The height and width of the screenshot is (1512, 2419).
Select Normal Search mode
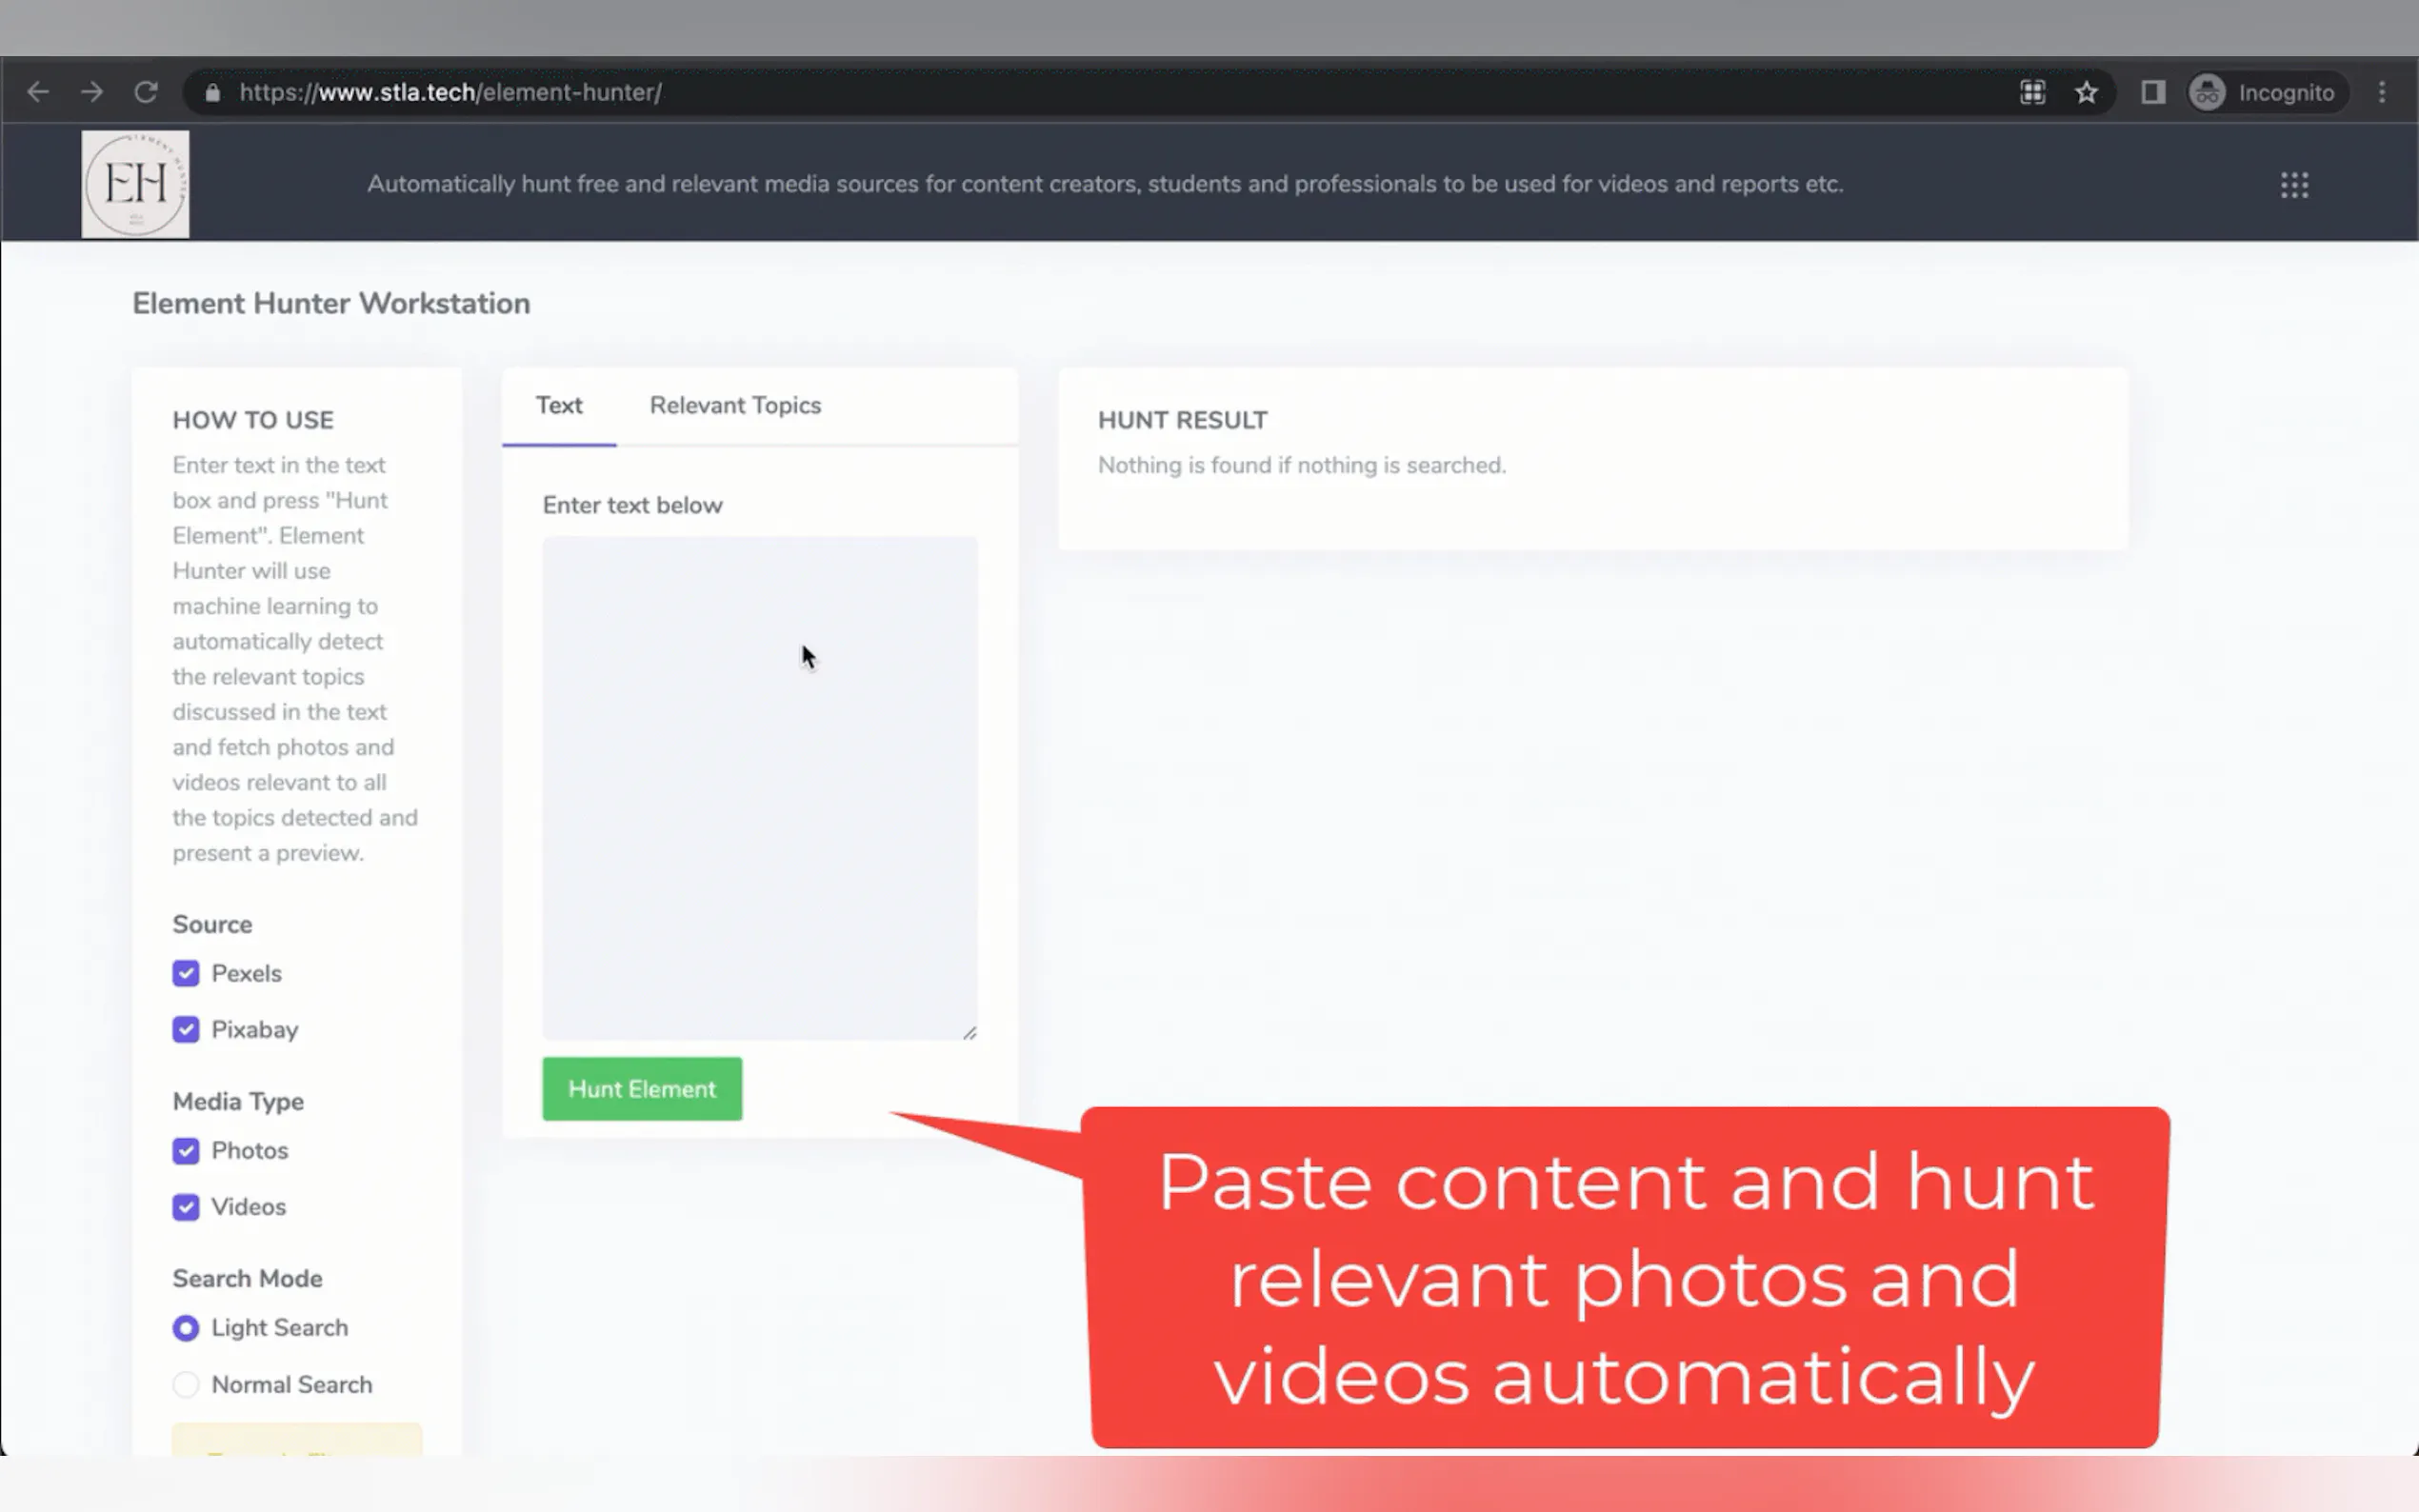186,1384
